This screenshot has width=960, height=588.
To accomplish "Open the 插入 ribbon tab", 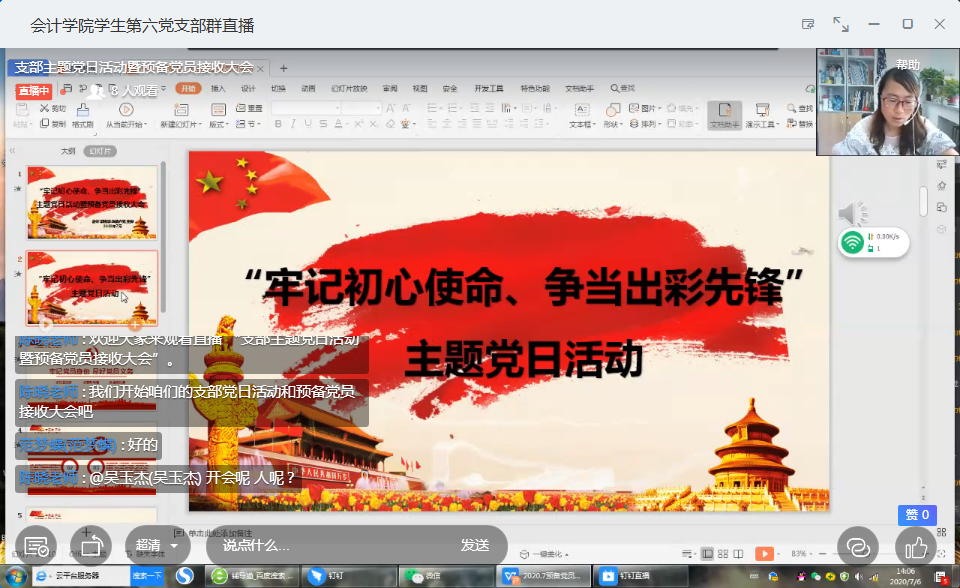I will (x=218, y=88).
